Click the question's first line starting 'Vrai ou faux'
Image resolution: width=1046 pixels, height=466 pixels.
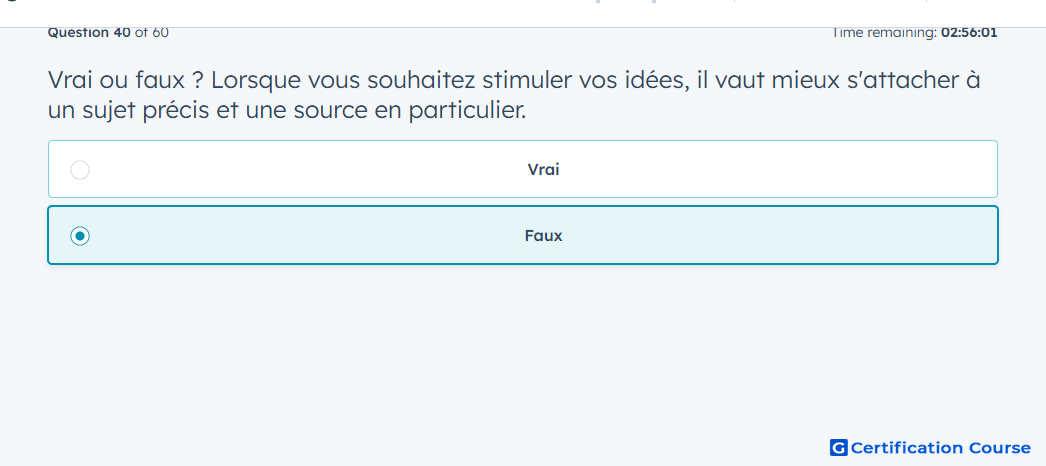(514, 81)
